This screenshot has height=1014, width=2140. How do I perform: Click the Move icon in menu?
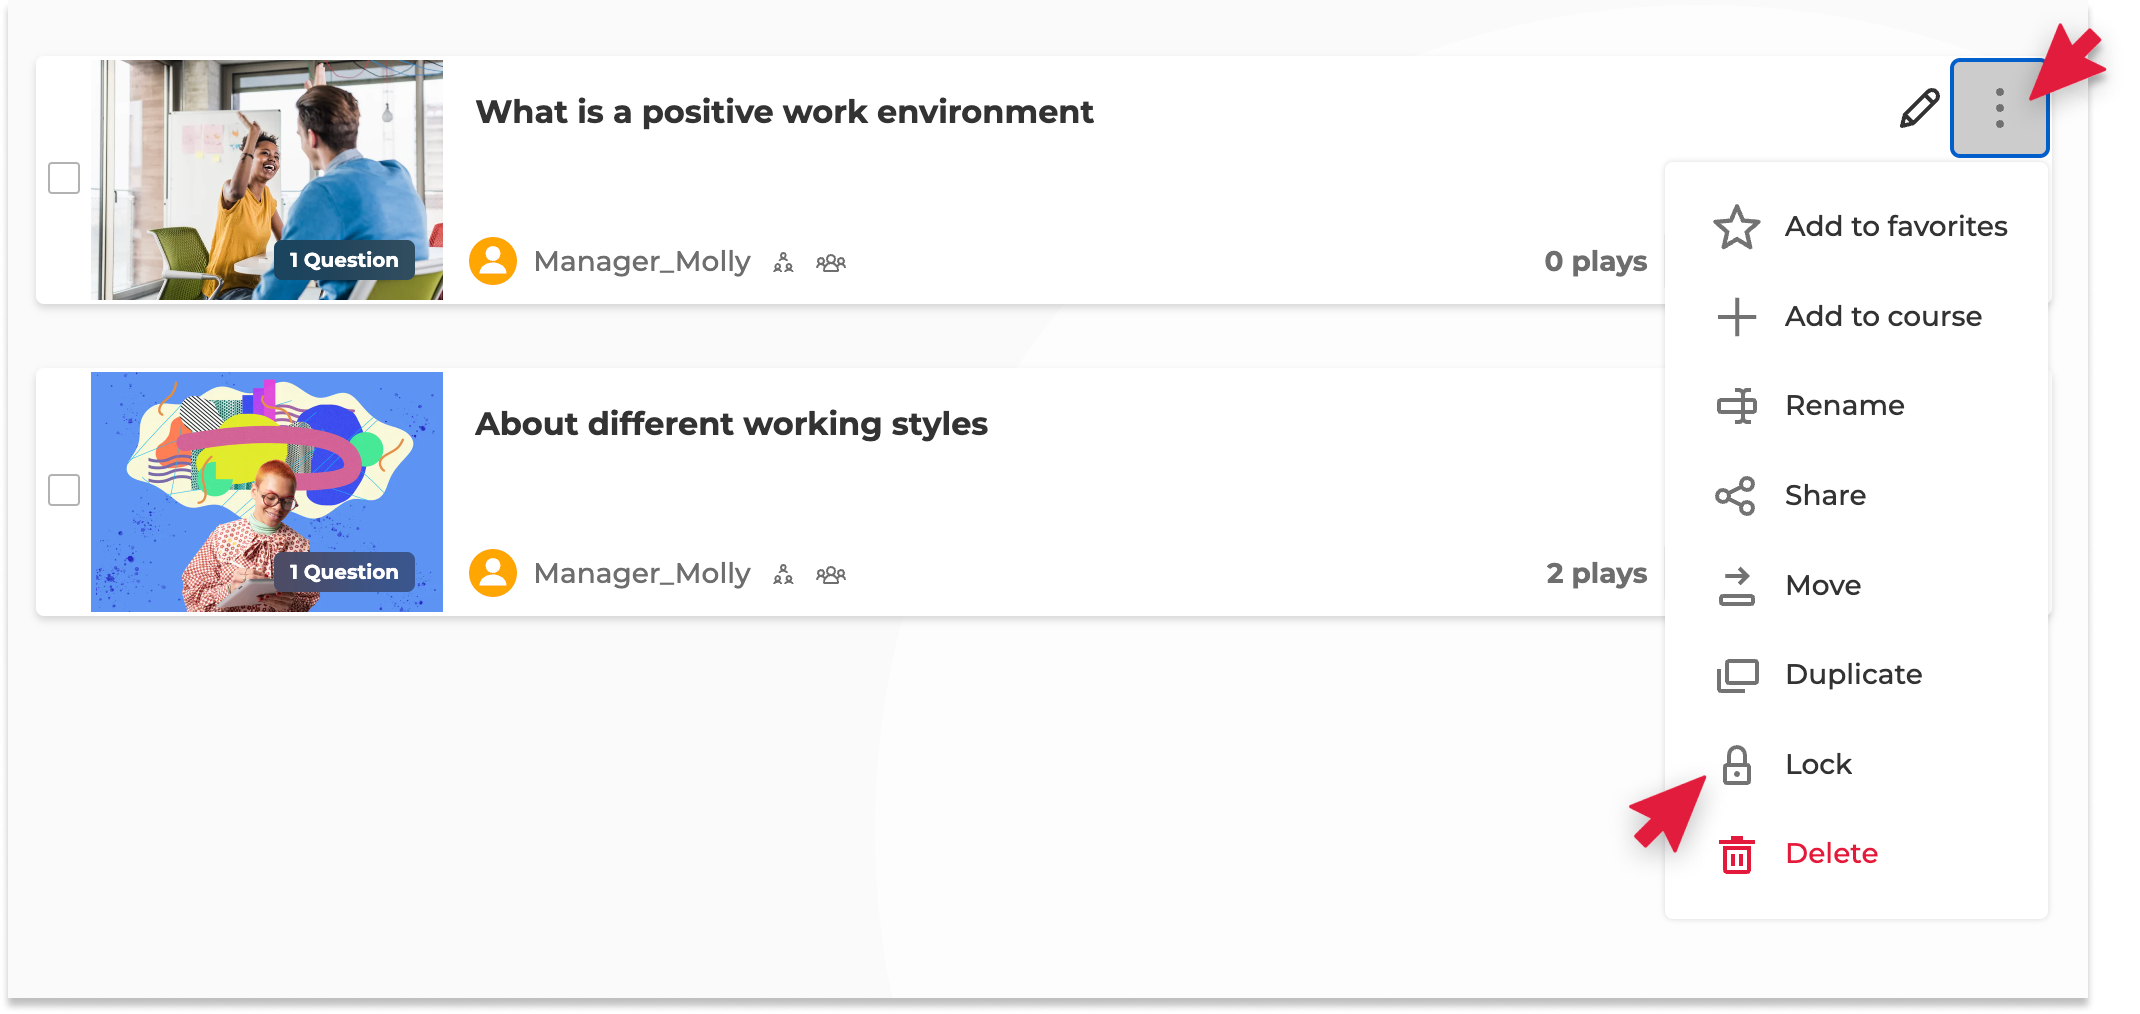[1736, 586]
